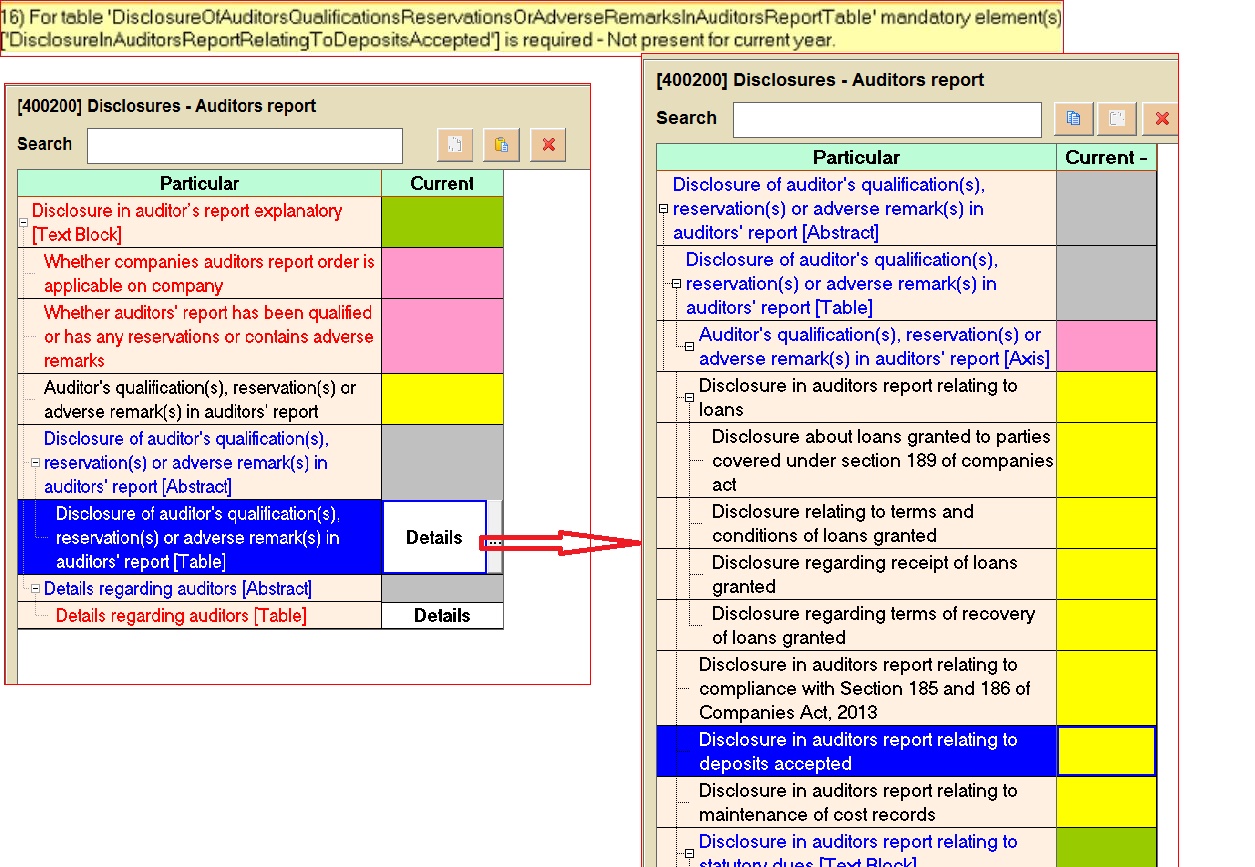
Task: Click the ellipsis button beside the highlighted Details cell
Action: 494,538
